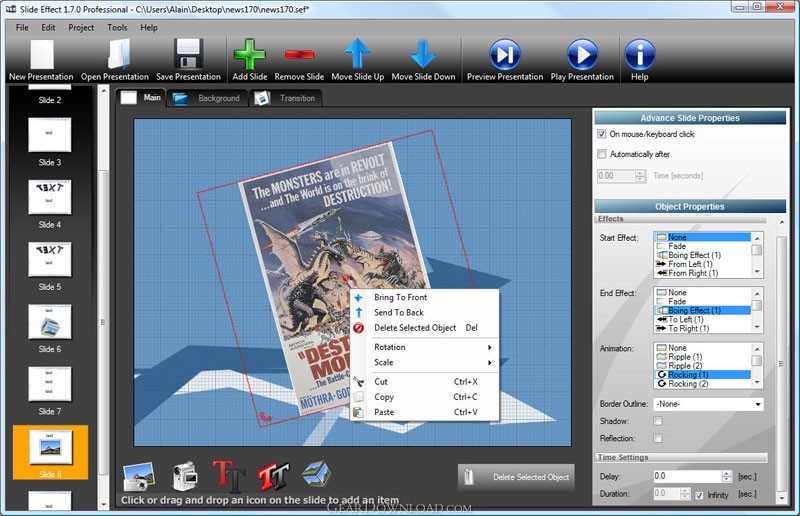Switch to the Main tab
The image size is (800, 516).
tap(141, 97)
